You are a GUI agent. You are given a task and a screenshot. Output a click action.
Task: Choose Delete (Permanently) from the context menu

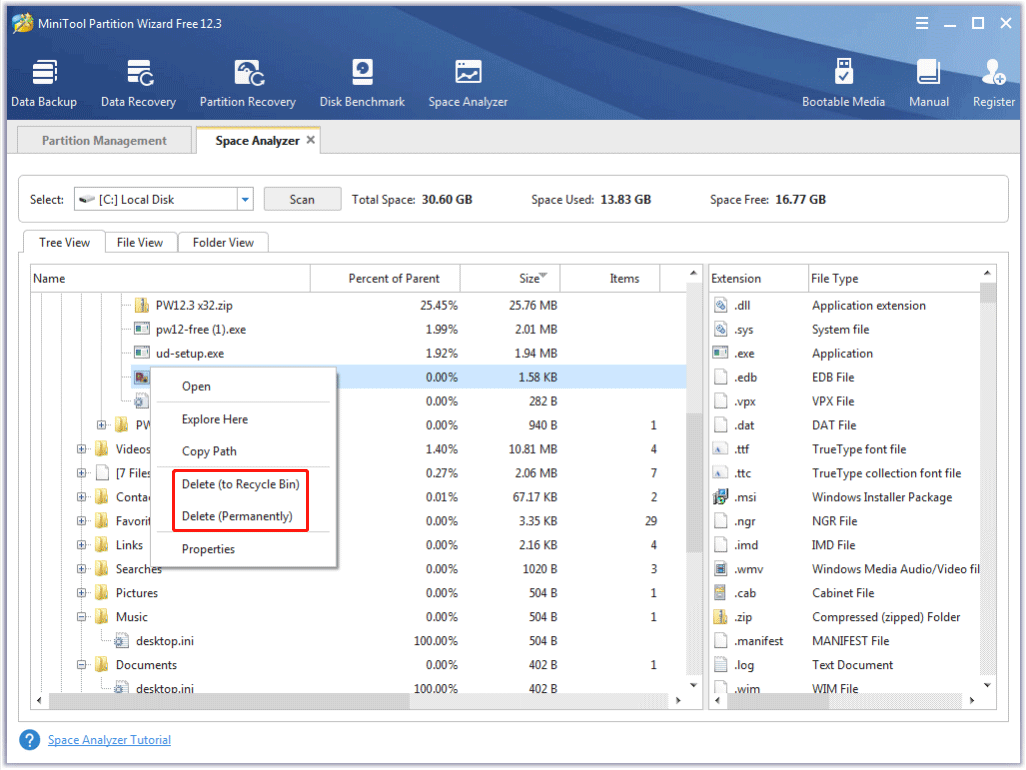click(x=237, y=516)
